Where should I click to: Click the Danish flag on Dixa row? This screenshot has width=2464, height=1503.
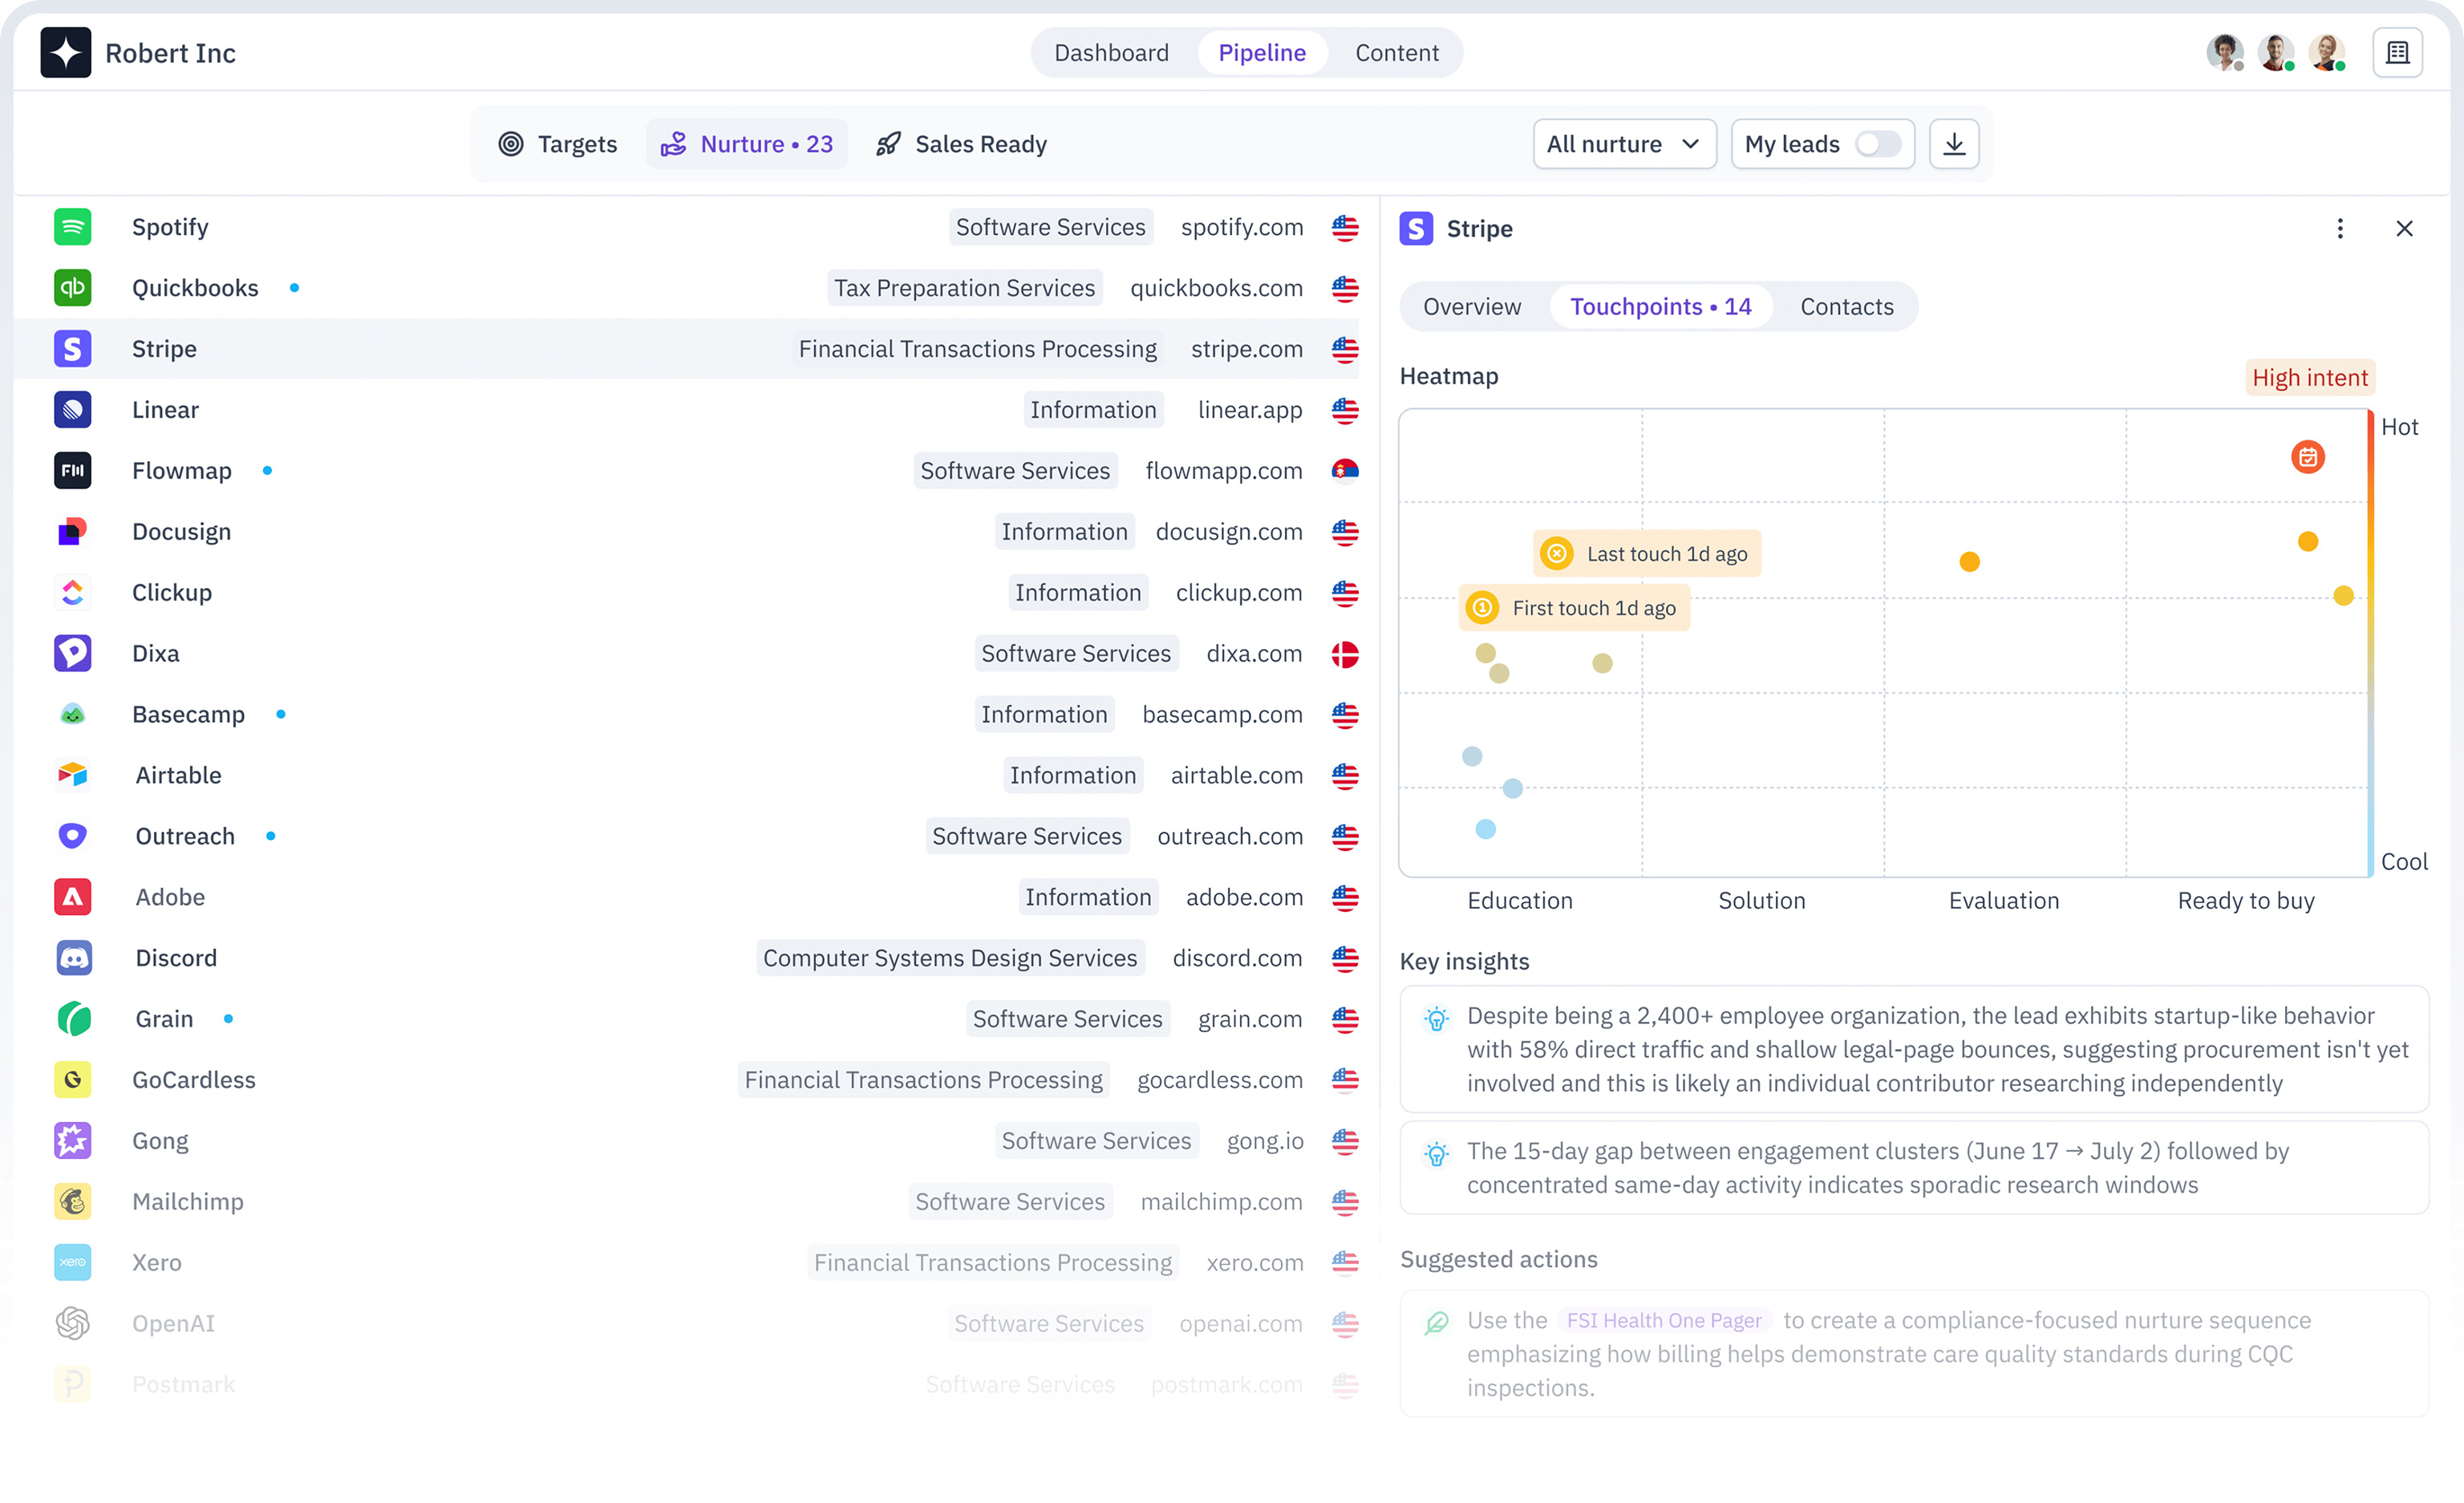[x=1345, y=654]
